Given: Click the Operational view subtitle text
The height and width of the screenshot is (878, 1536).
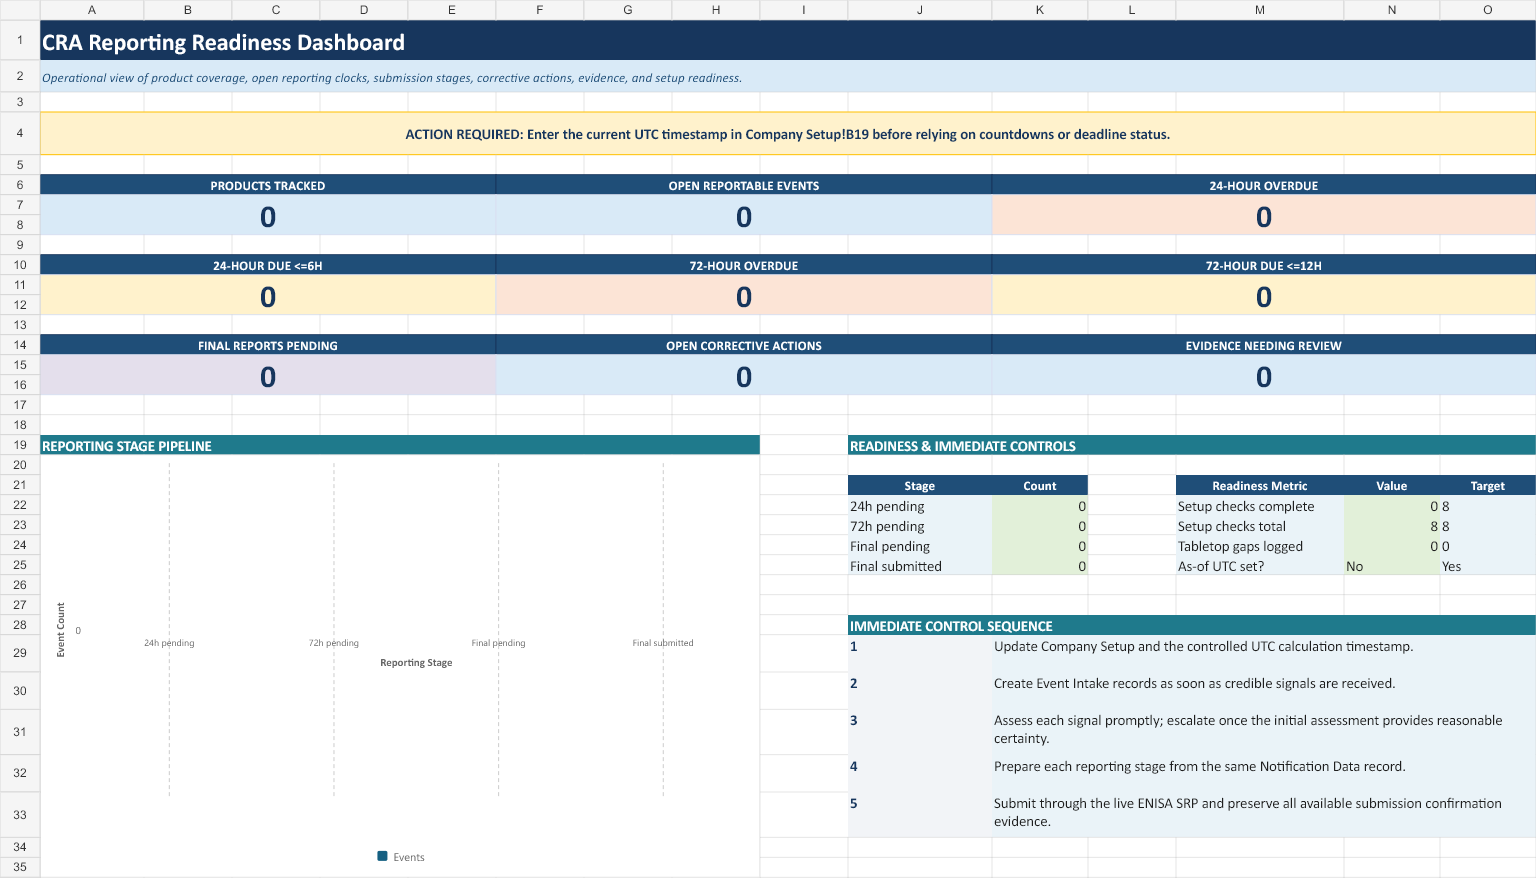Looking at the screenshot, I should (392, 78).
